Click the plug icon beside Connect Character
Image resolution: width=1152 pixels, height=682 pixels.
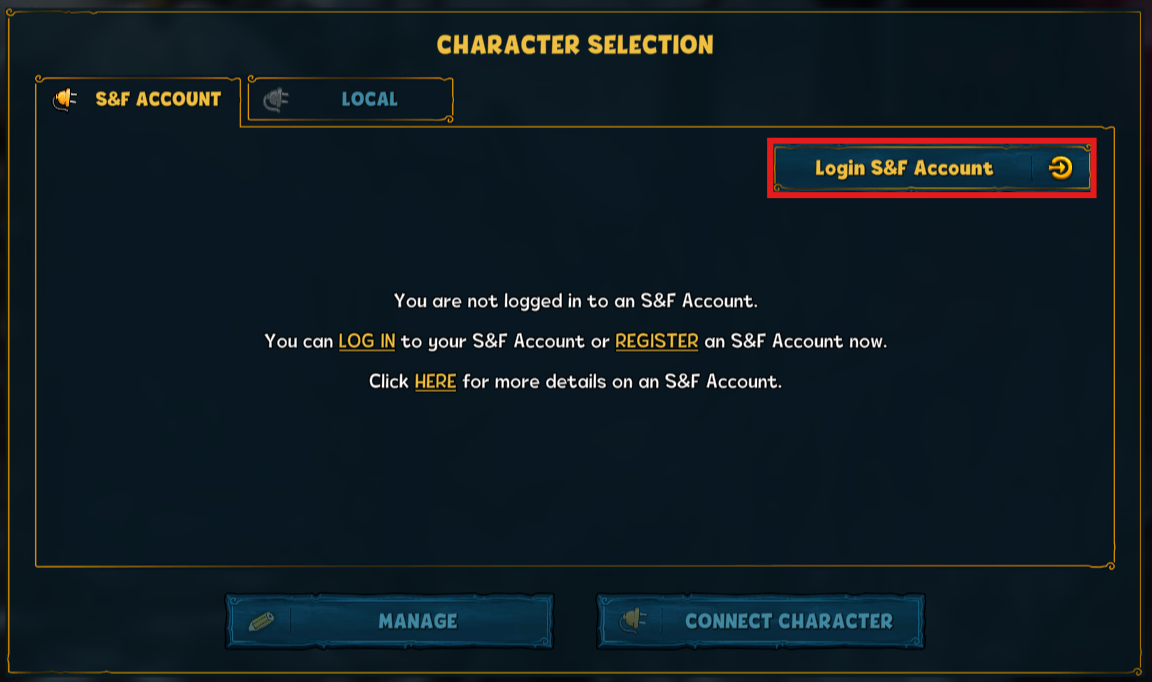coord(632,622)
